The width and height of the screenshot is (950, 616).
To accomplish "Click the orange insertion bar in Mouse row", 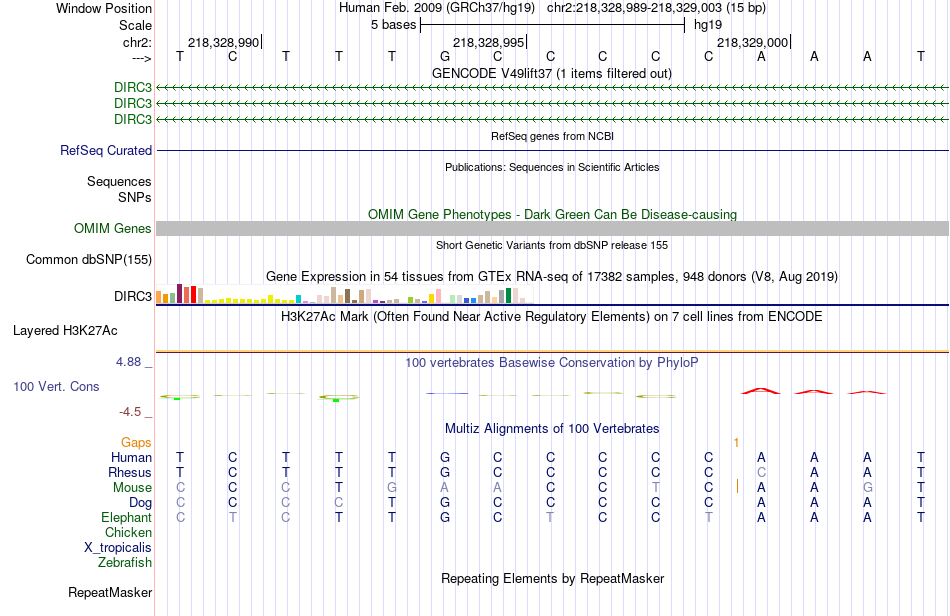I will (x=737, y=486).
